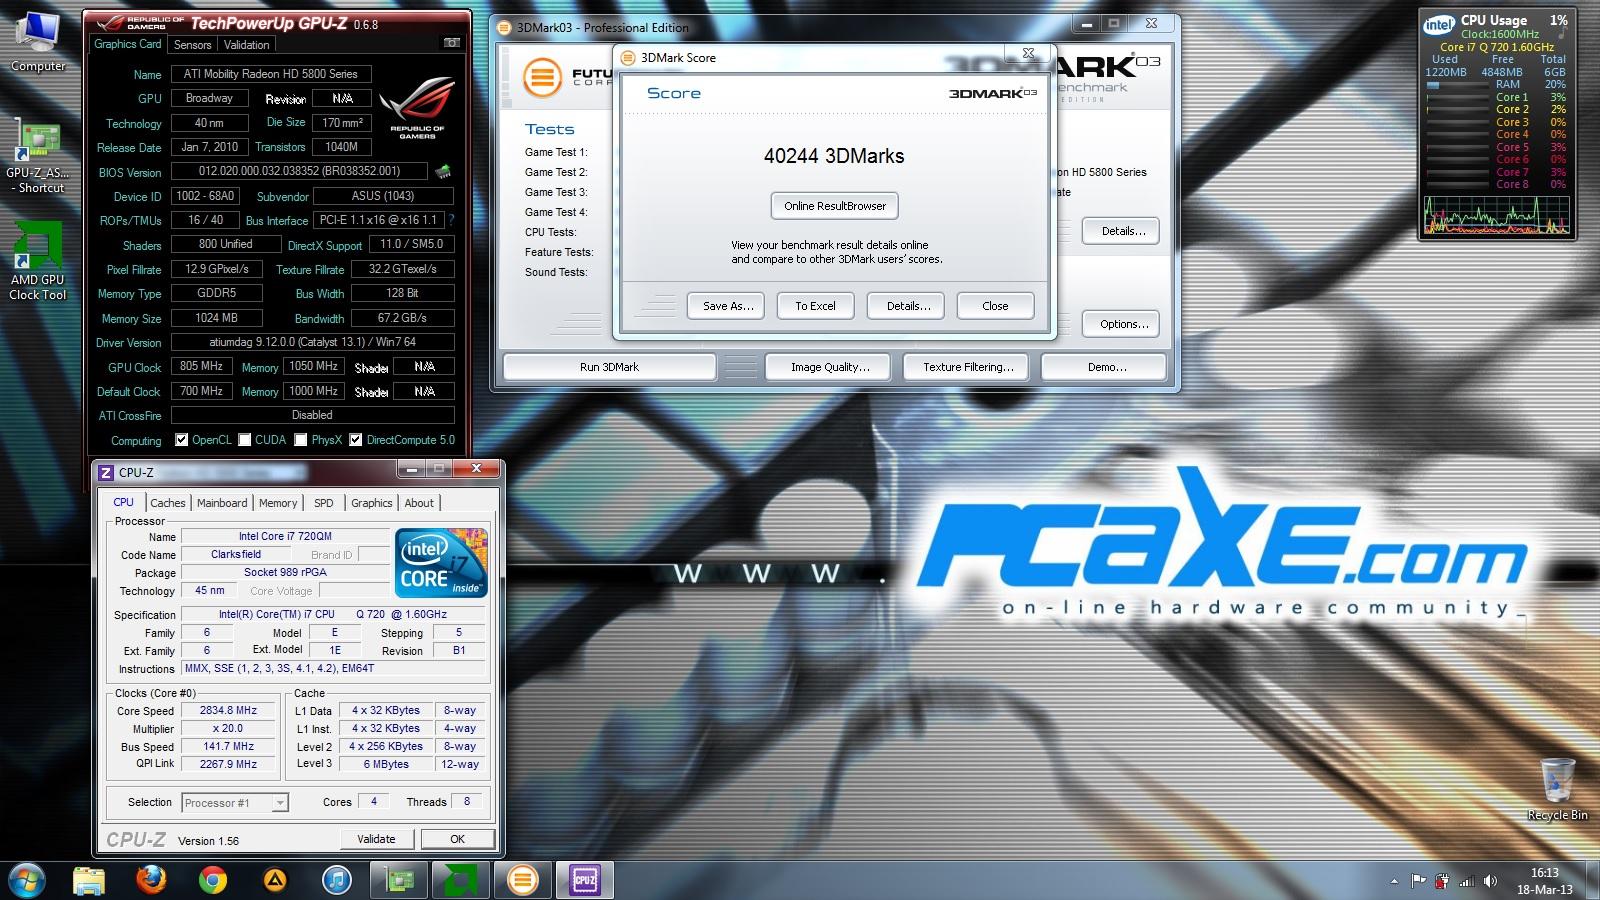Click the CPU usage graph in the gadget

[1497, 215]
